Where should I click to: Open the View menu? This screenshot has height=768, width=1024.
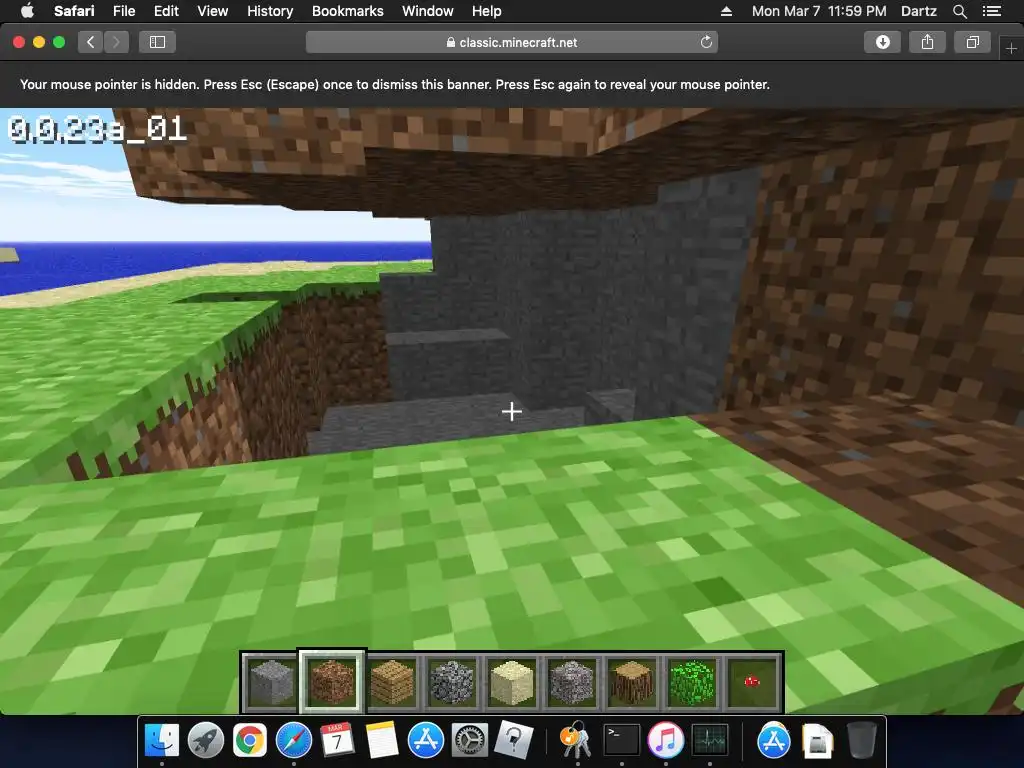212,11
